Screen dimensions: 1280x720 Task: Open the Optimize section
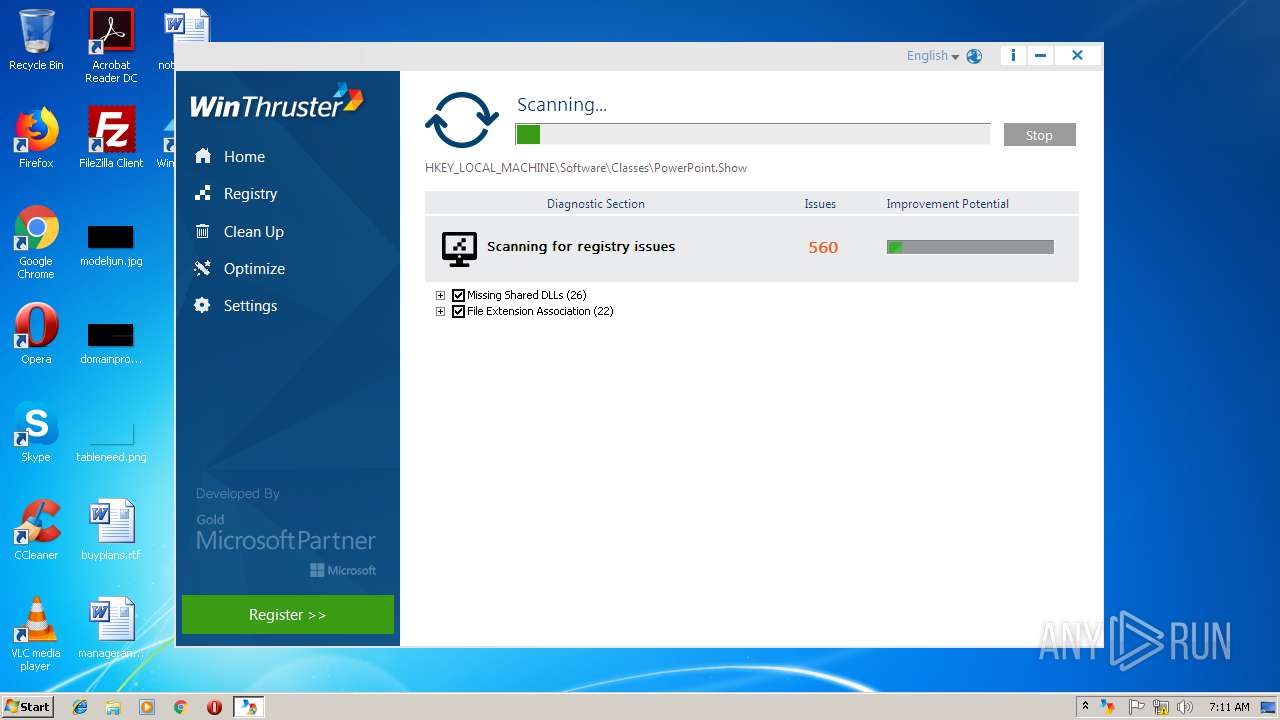(x=254, y=268)
